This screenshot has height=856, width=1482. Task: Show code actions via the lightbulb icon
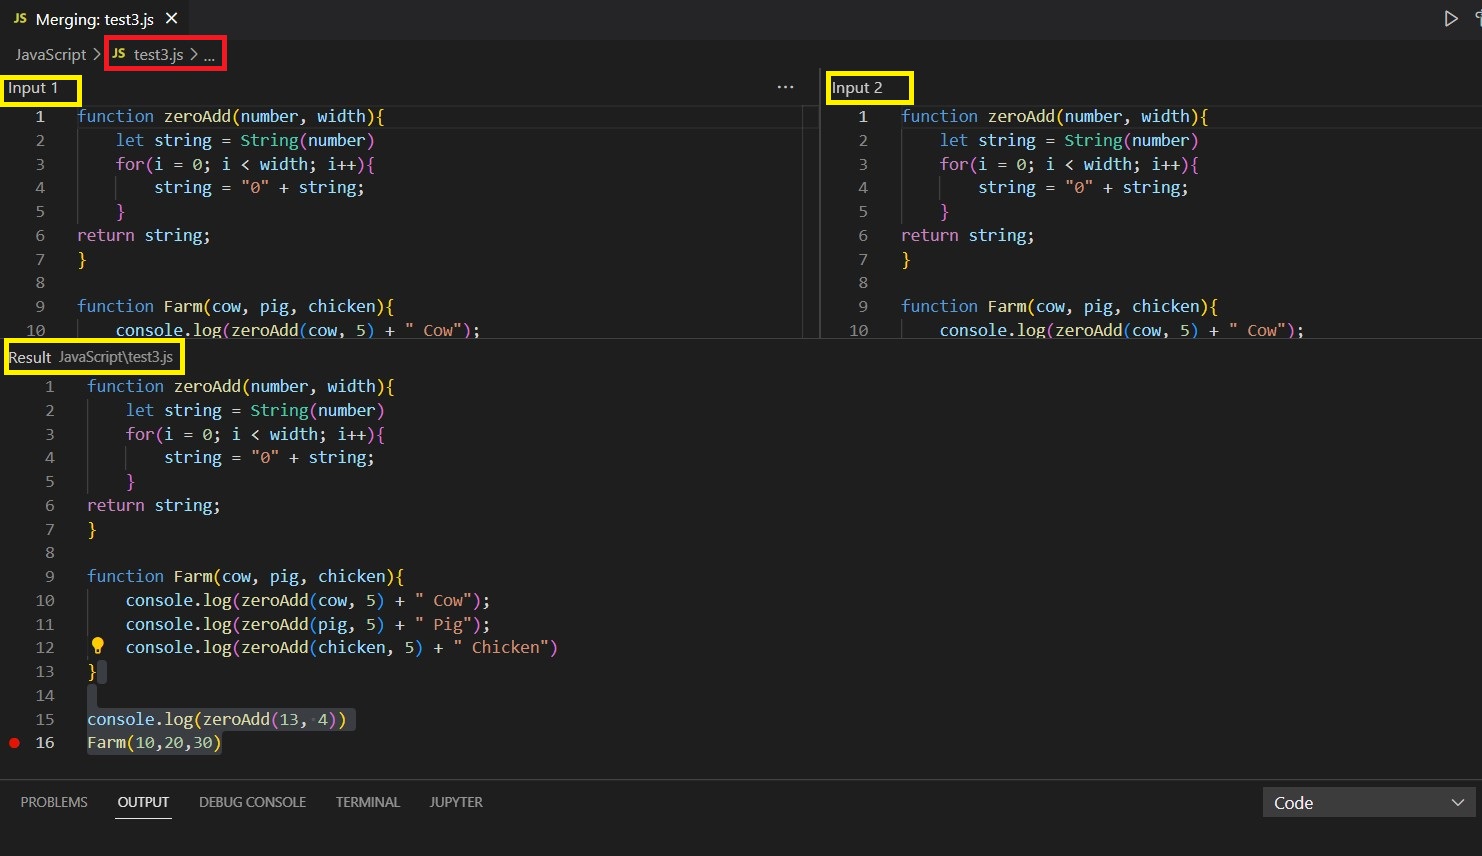click(98, 646)
